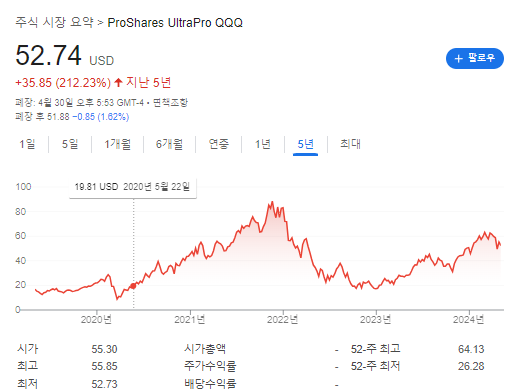
Task: Switch to the 6개월 range tab
Action: 169,144
